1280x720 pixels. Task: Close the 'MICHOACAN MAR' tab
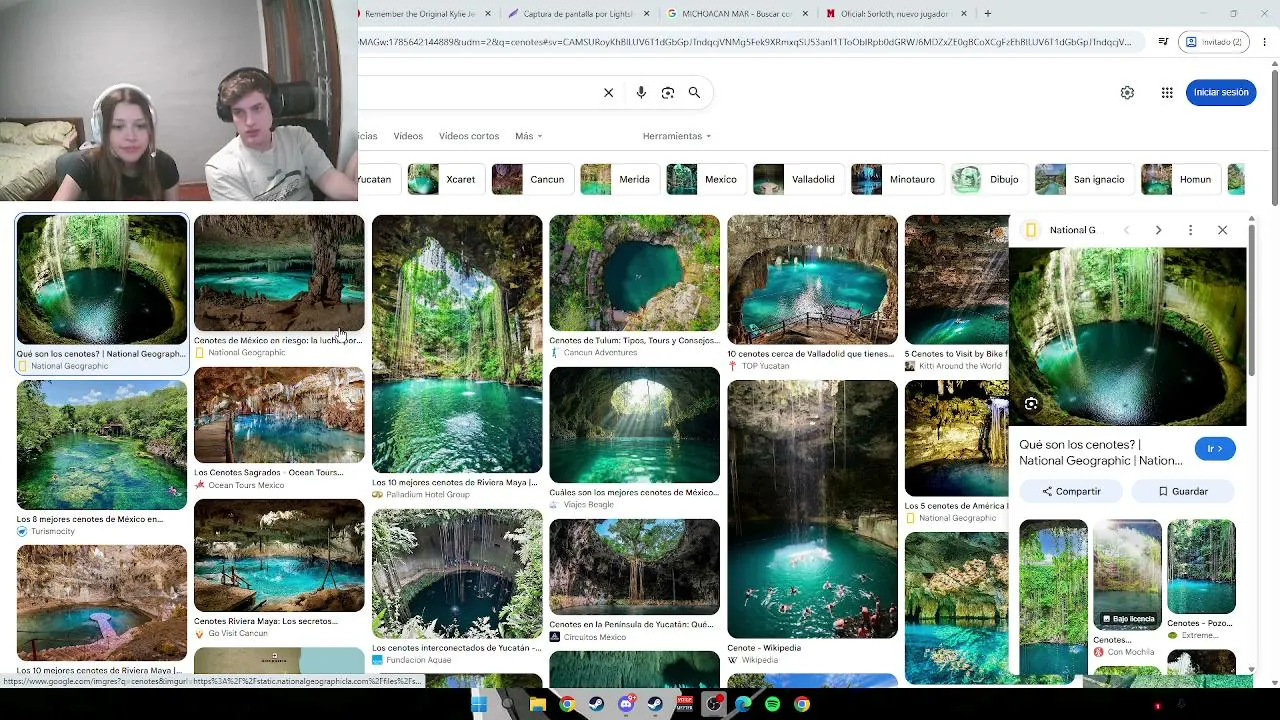pos(805,14)
